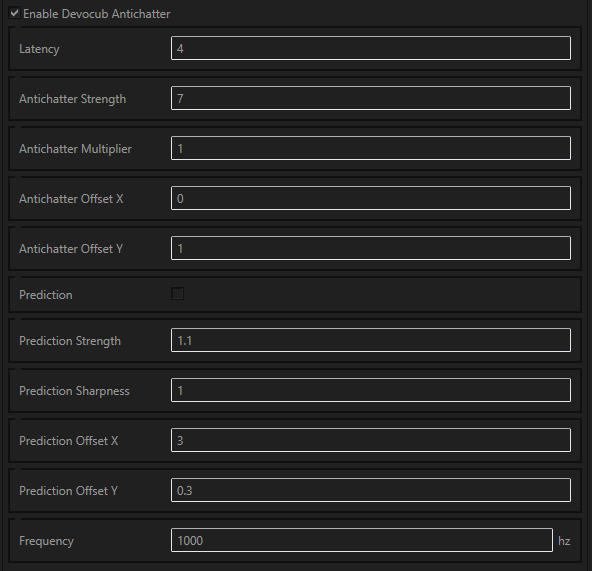The width and height of the screenshot is (592, 571).
Task: Click the Antichatter Multiplier label text
Action: click(x=76, y=149)
